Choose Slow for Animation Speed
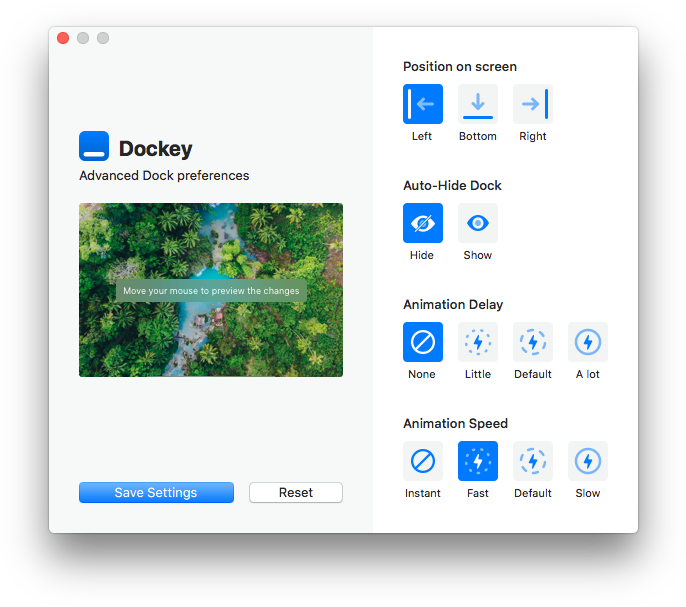 pyautogui.click(x=588, y=461)
